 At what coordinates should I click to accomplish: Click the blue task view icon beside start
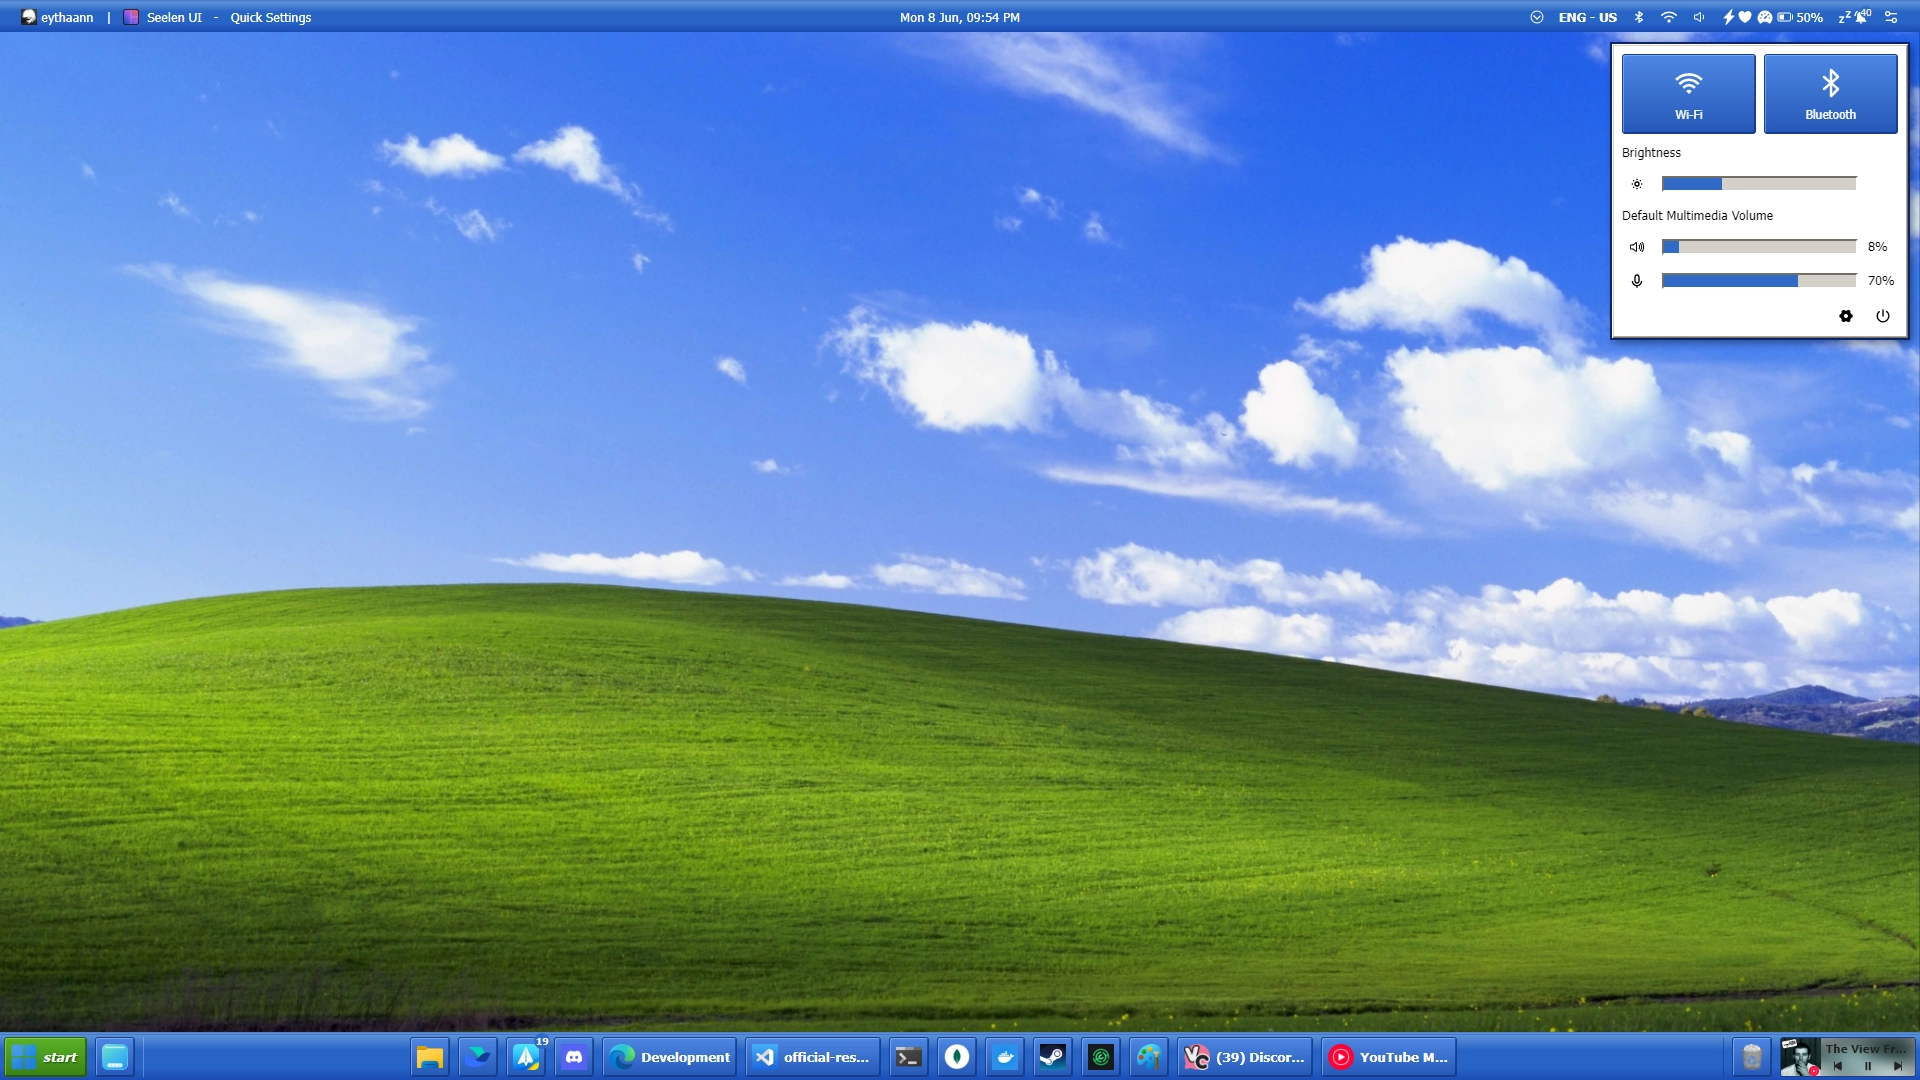tap(115, 1057)
